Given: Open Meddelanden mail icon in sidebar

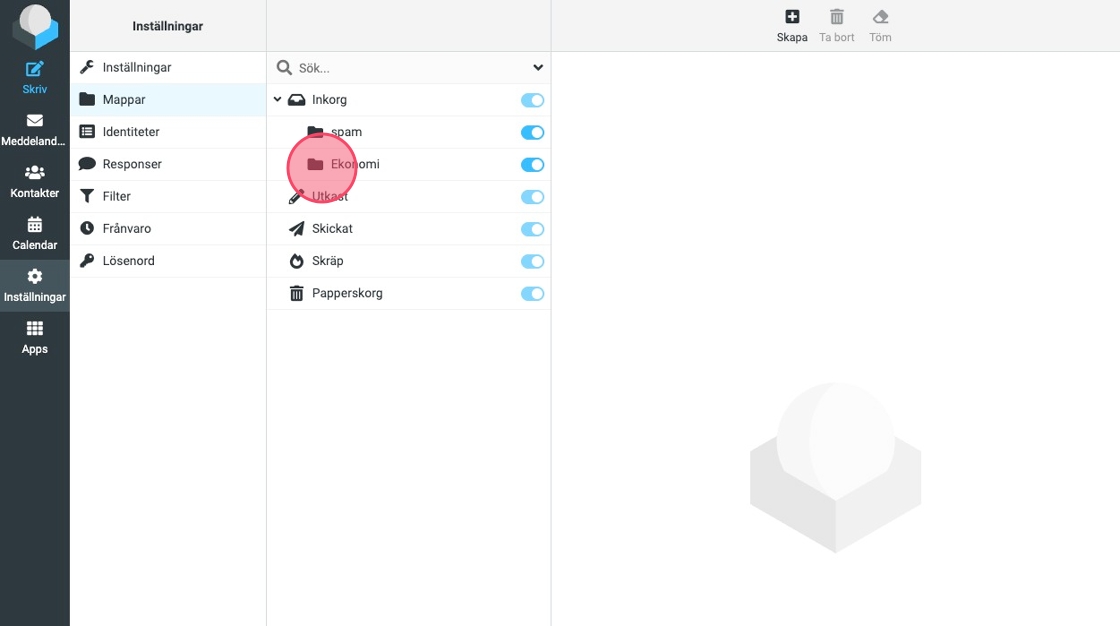Looking at the screenshot, I should 34,121.
